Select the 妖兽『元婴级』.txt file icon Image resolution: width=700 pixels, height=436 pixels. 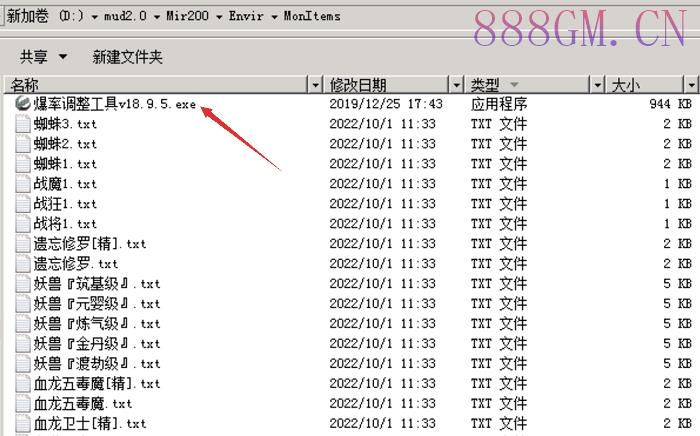point(23,304)
